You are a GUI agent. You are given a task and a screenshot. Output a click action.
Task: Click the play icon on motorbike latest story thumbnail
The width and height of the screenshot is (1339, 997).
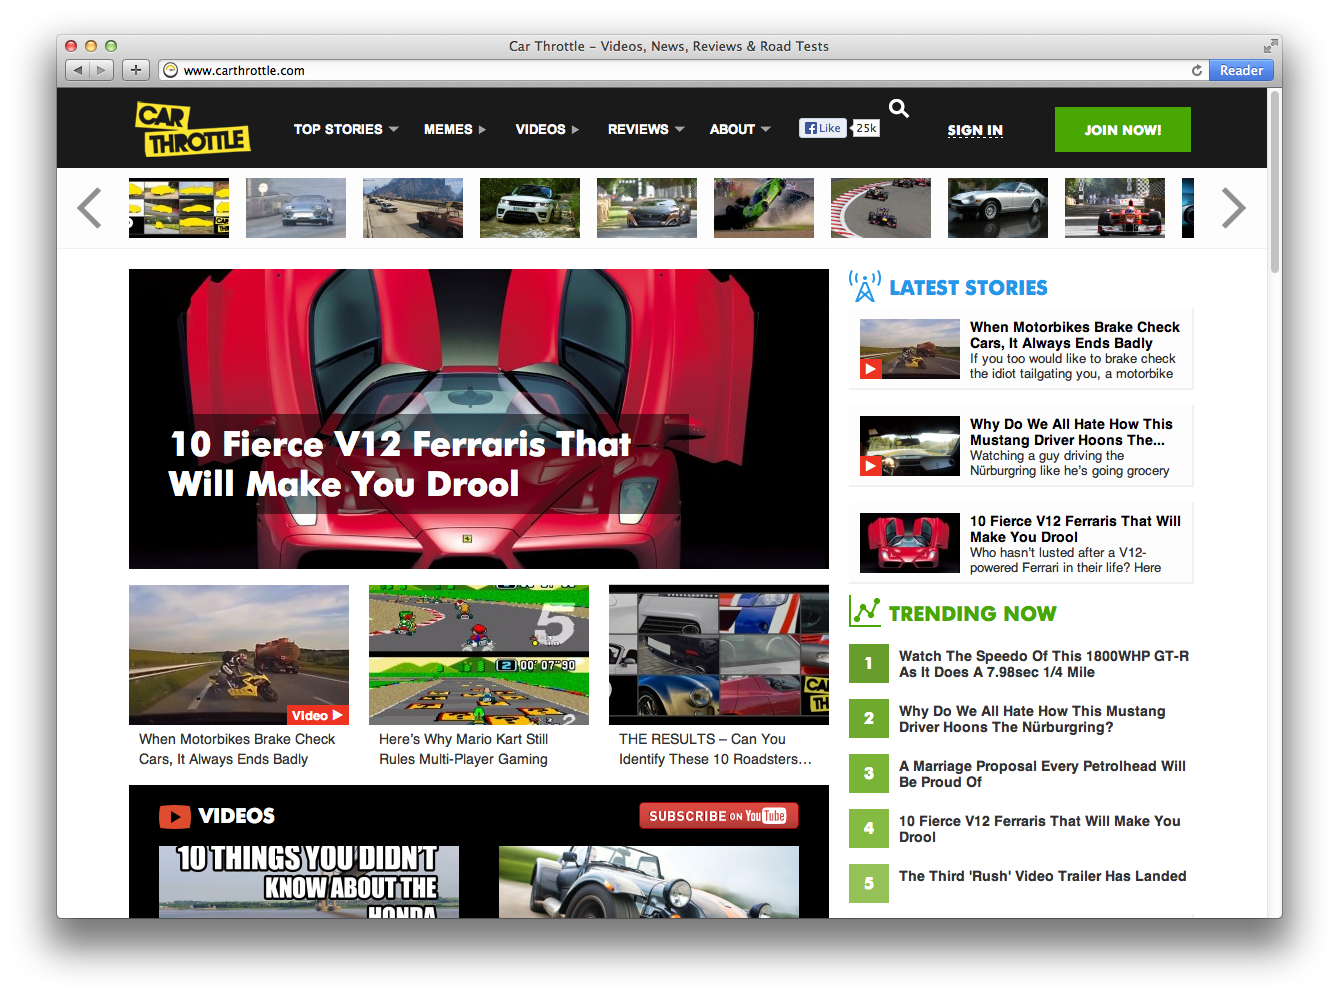[x=870, y=369]
